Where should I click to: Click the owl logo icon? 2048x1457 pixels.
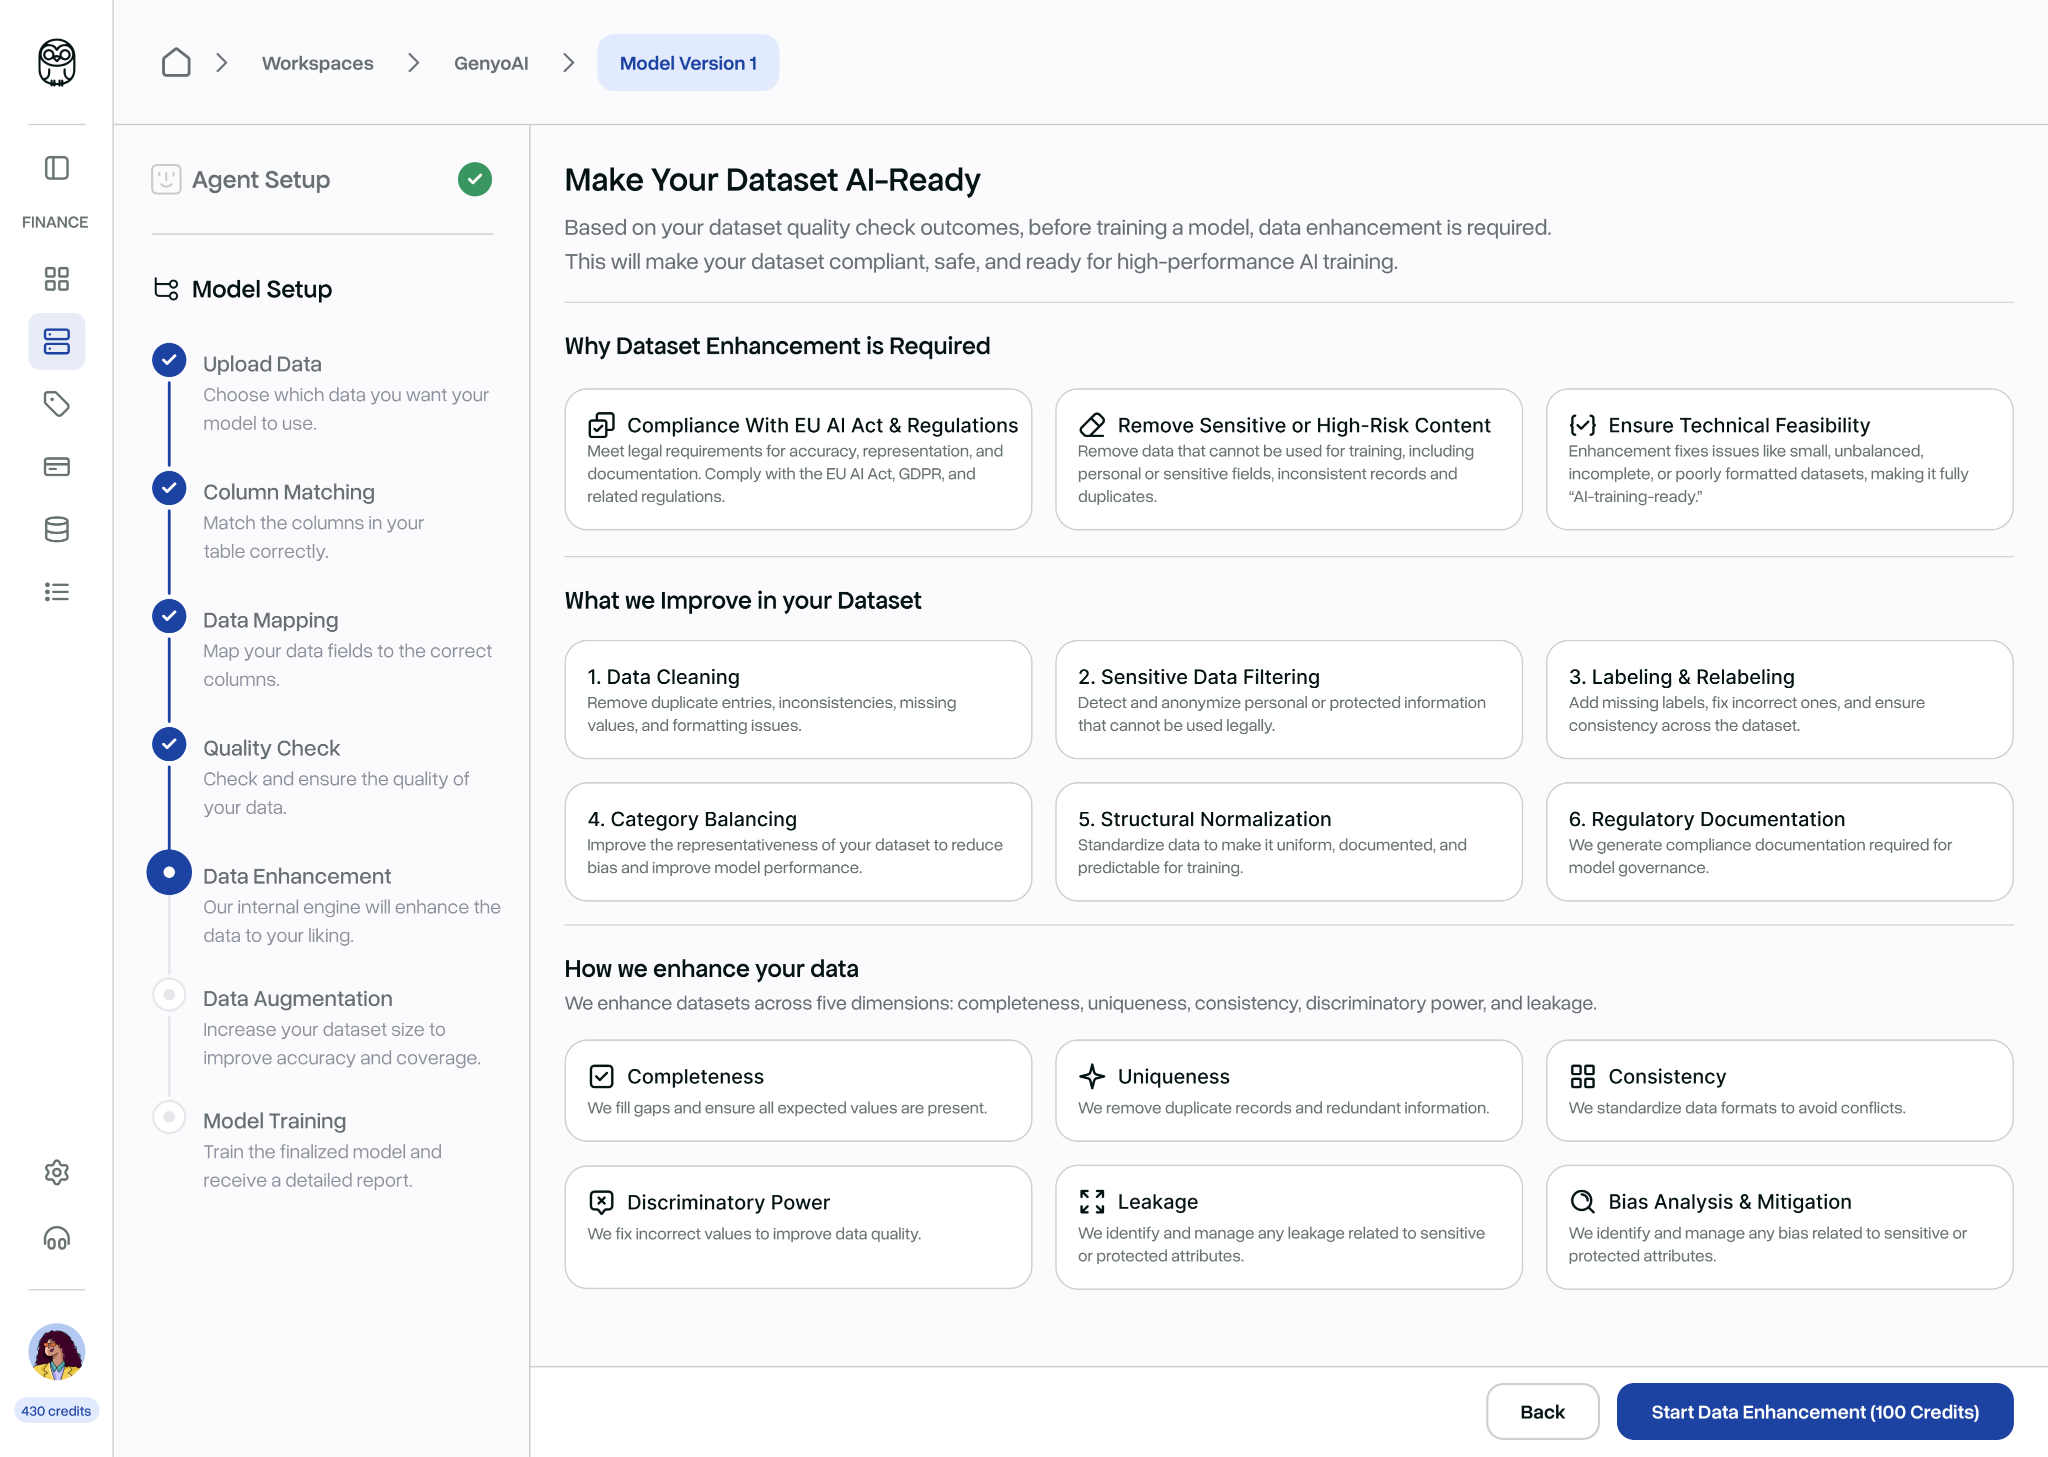click(x=57, y=63)
